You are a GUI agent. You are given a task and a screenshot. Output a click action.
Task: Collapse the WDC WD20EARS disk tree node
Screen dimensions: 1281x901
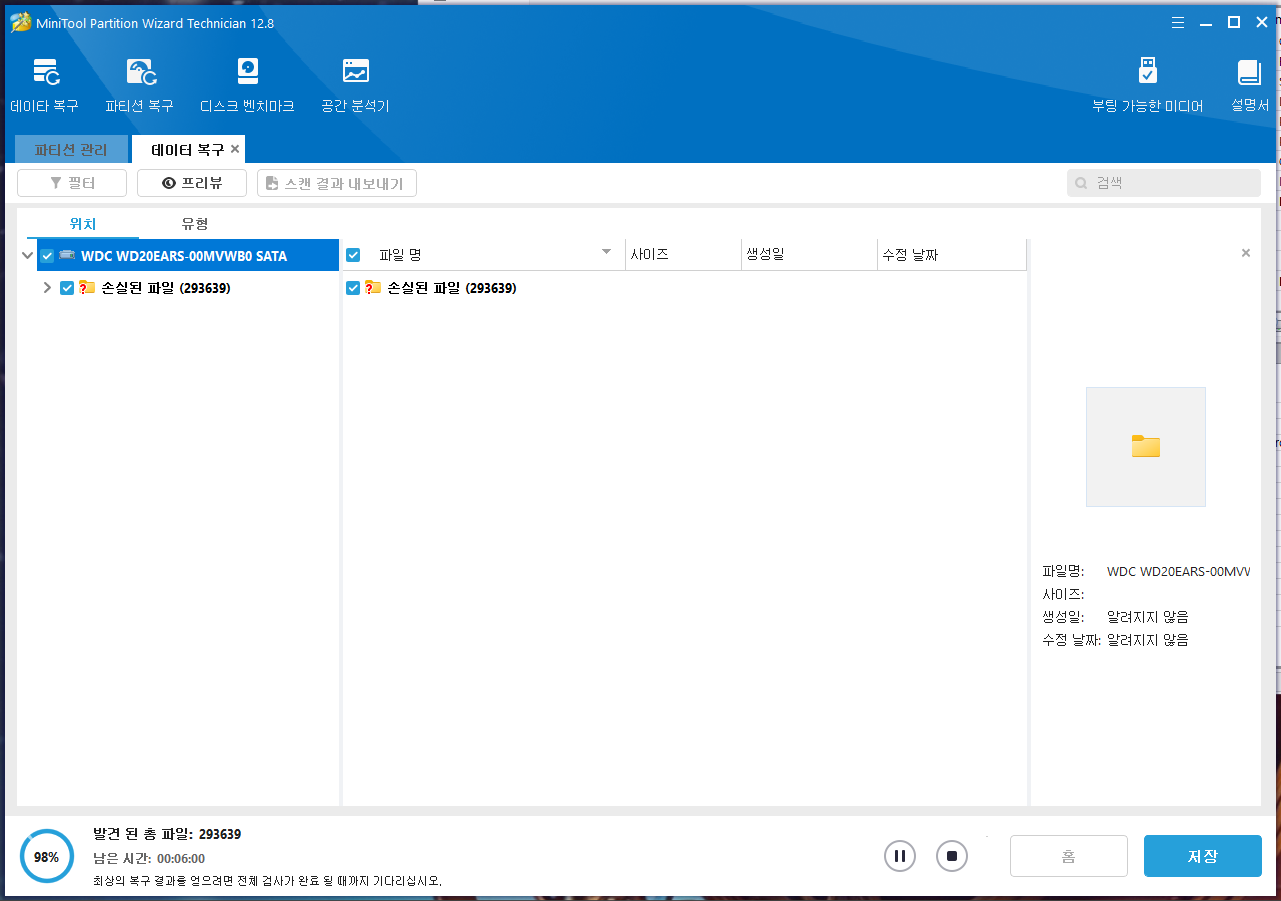click(x=27, y=256)
